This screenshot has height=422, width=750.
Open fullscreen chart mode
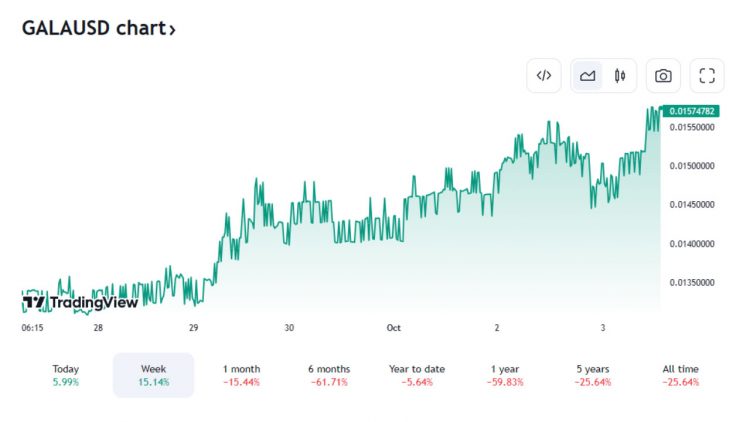(x=707, y=76)
